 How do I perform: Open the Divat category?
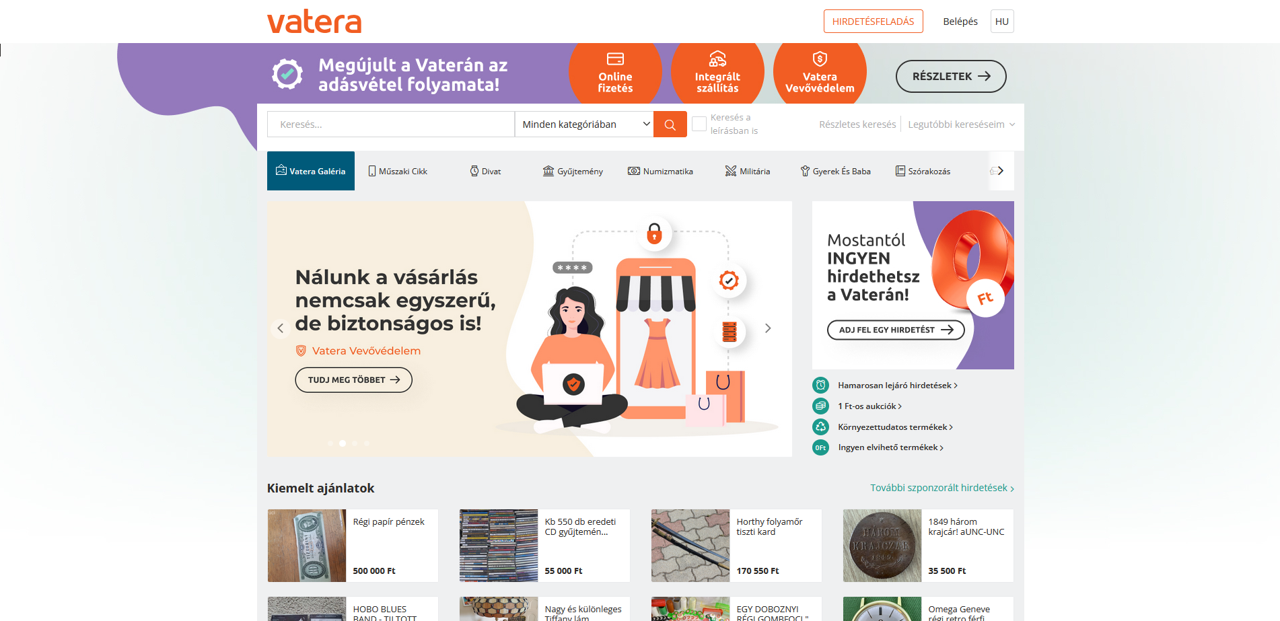[x=485, y=171]
